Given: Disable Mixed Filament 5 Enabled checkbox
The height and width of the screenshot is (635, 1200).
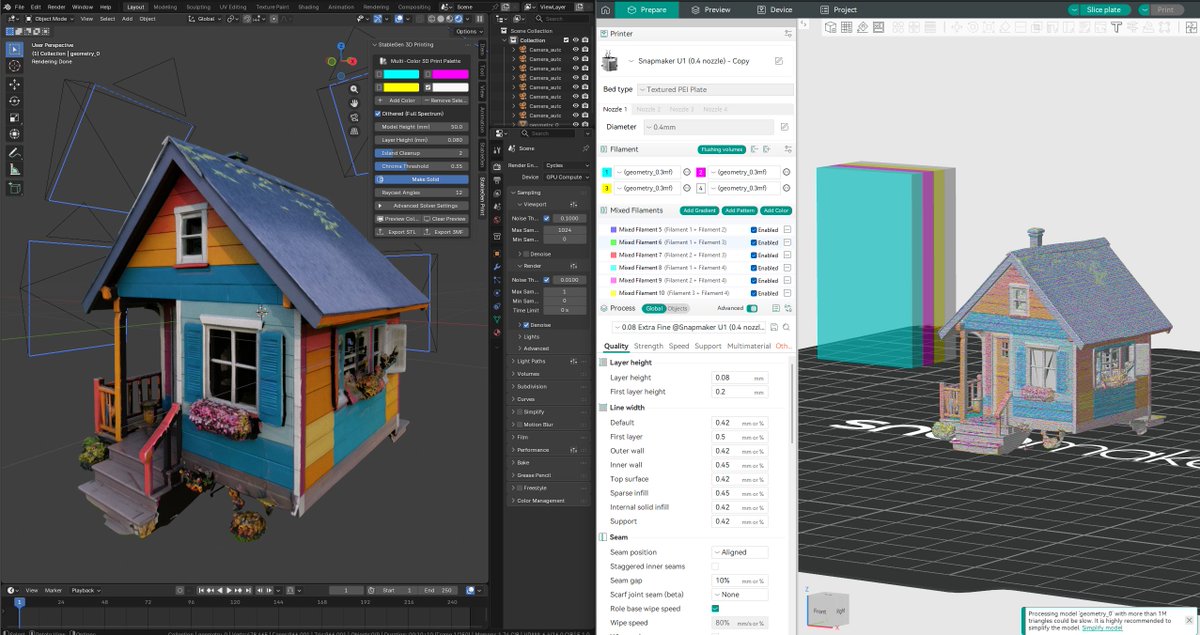Looking at the screenshot, I should tap(752, 229).
